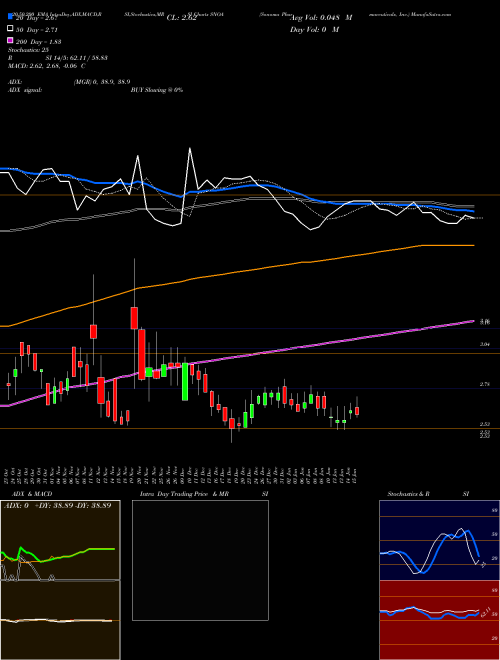Click the 'Day Vol: 0 M' text
500x660 pixels.
pyautogui.click(x=314, y=29)
